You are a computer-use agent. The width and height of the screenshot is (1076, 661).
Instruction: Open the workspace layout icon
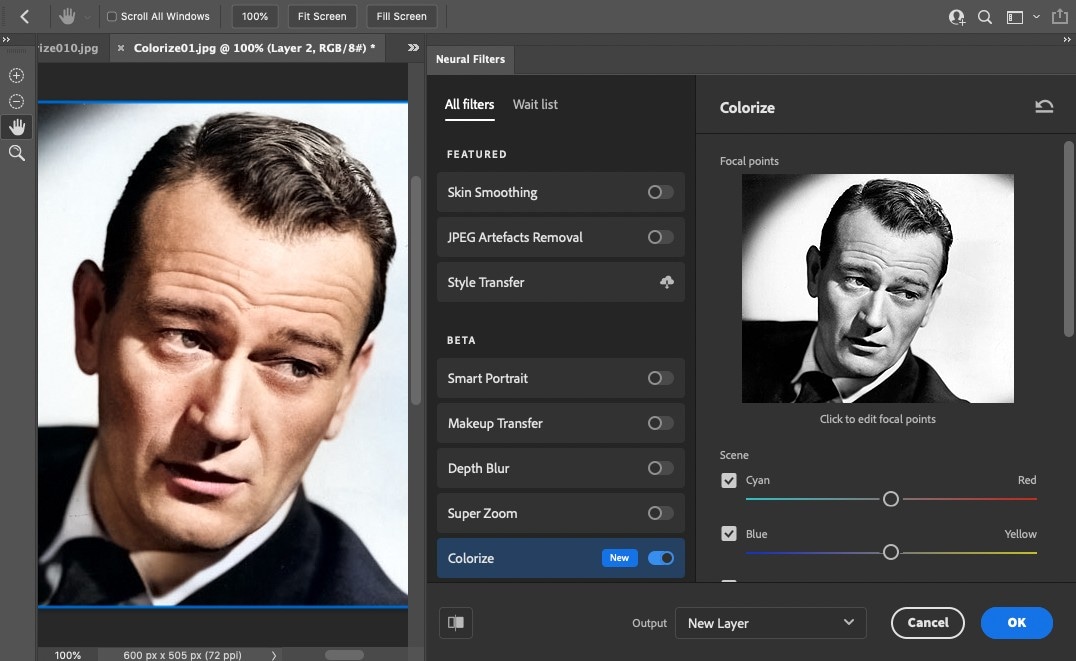(x=1015, y=17)
